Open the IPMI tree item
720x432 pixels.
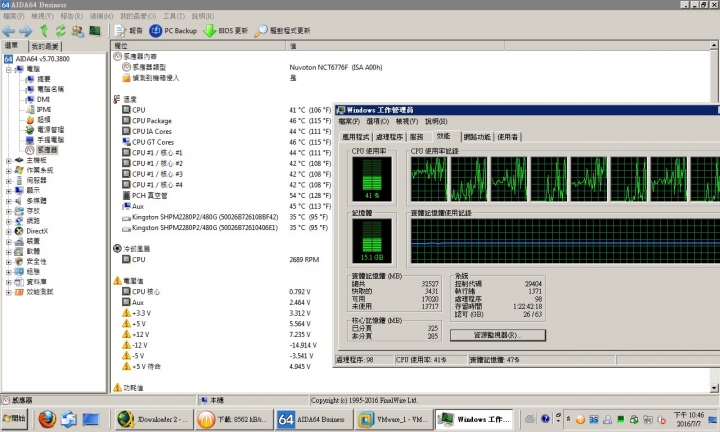(x=44, y=109)
